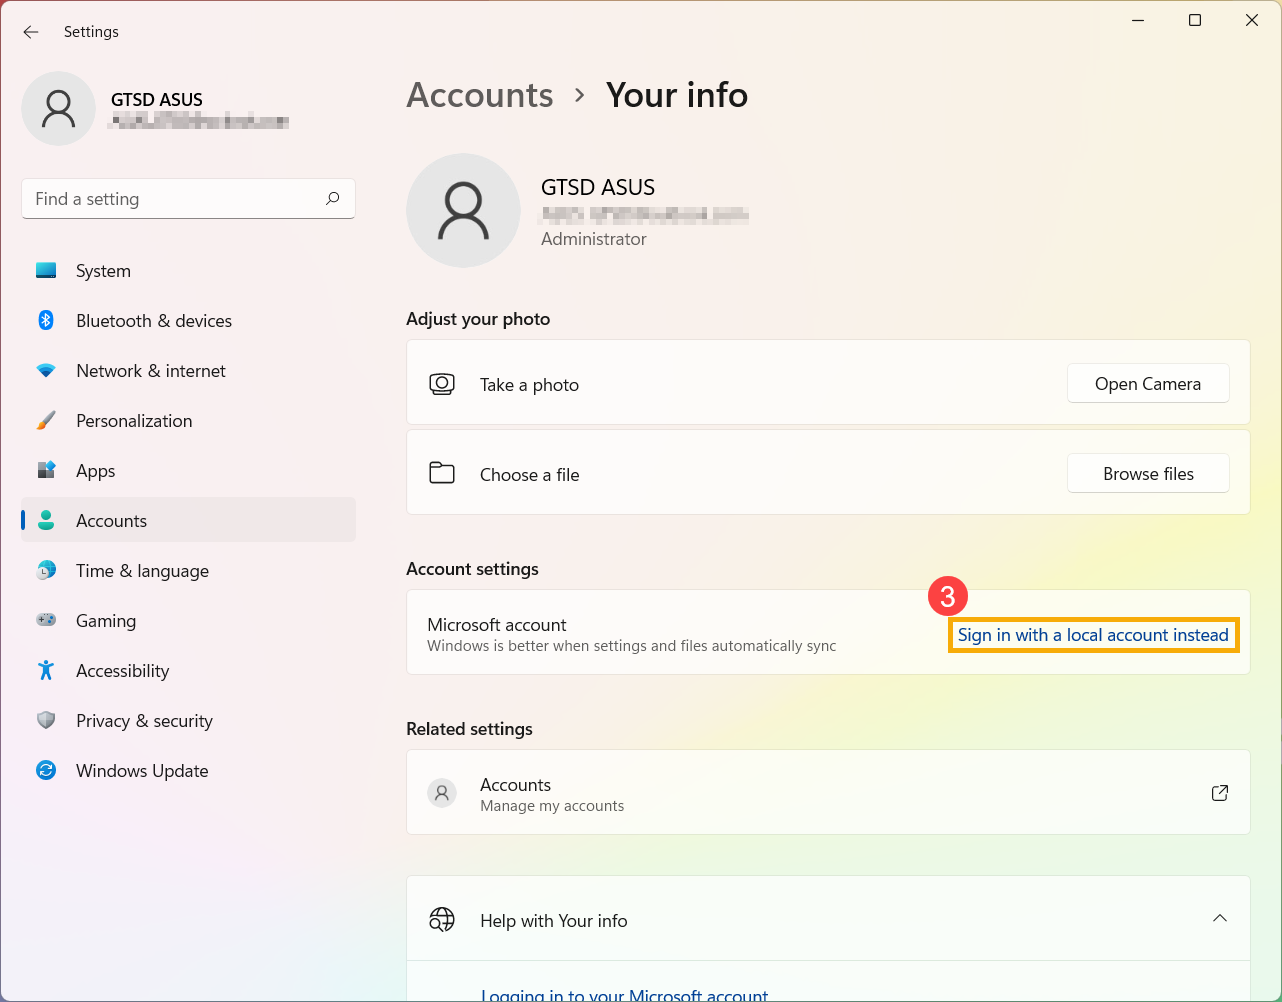The image size is (1282, 1002).
Task: Click the Accessibility figure icon
Action: coord(46,671)
